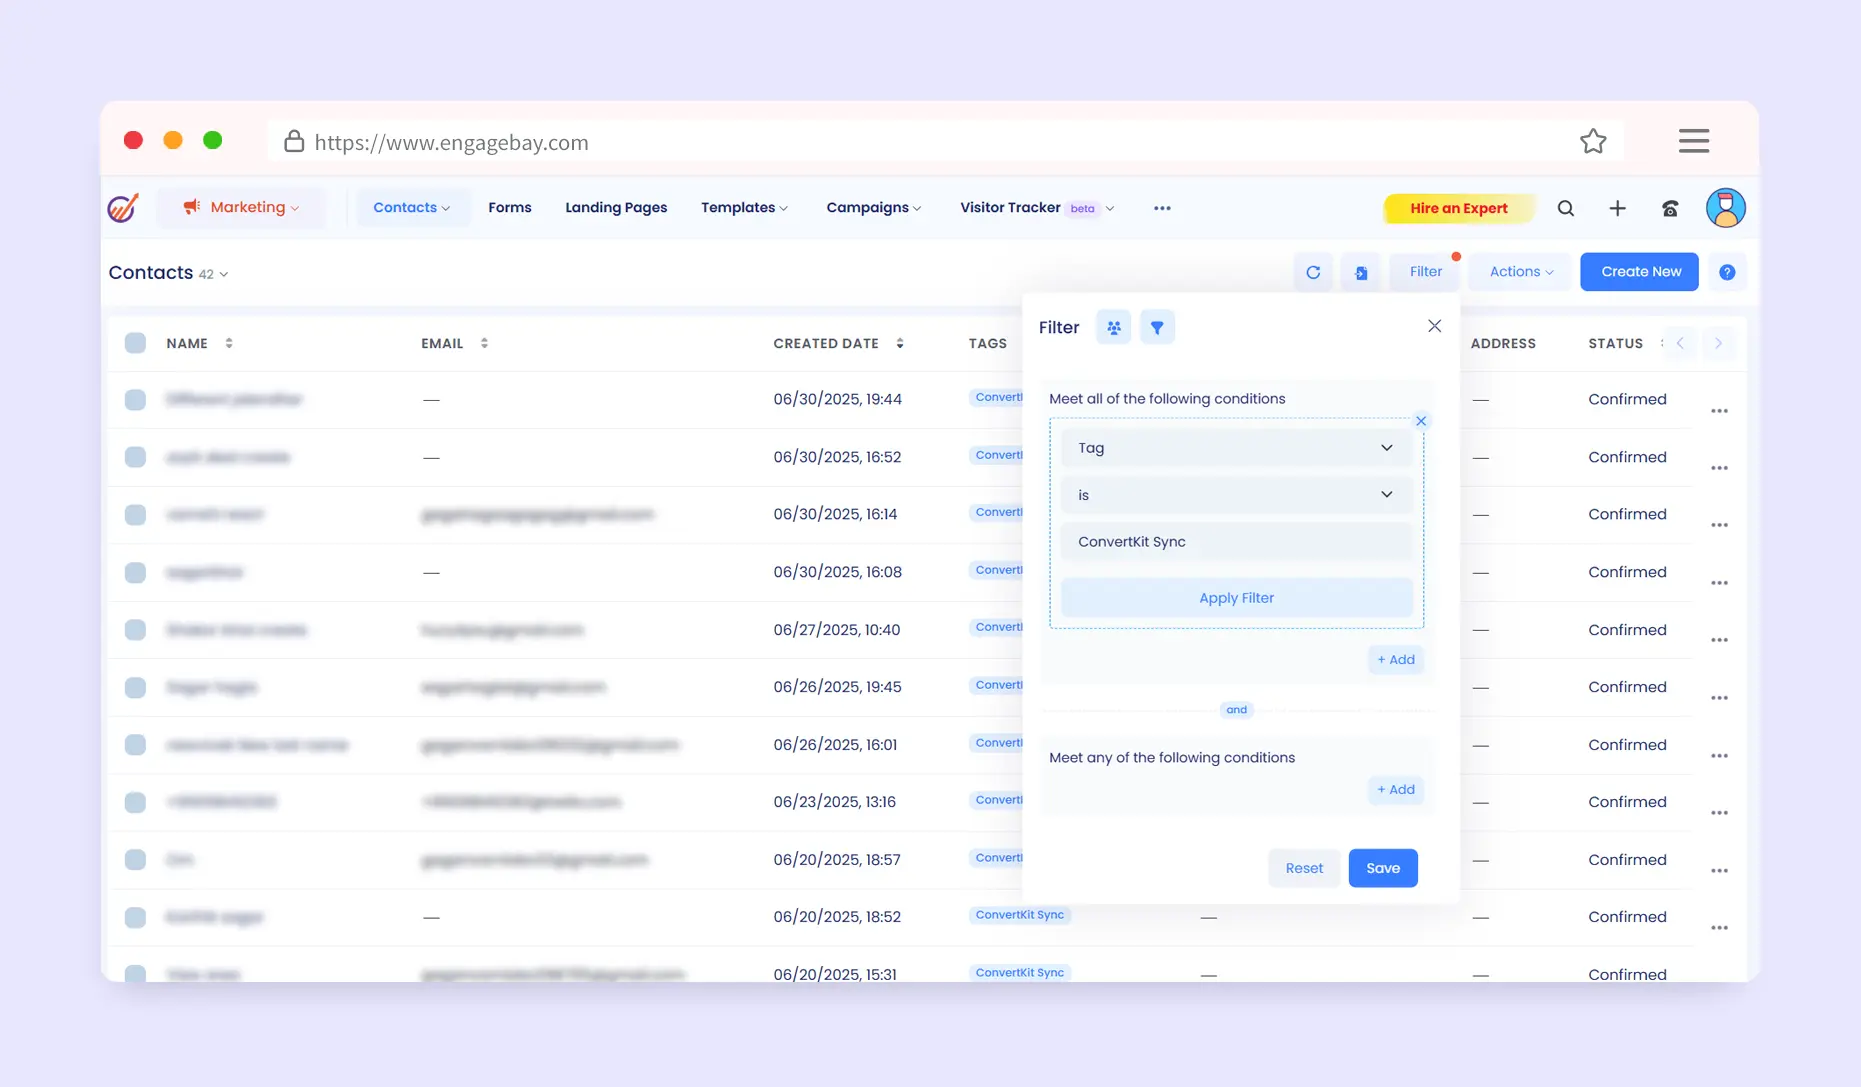This screenshot has width=1861, height=1087.
Task: Click the plus quick-add icon
Action: 1617,208
